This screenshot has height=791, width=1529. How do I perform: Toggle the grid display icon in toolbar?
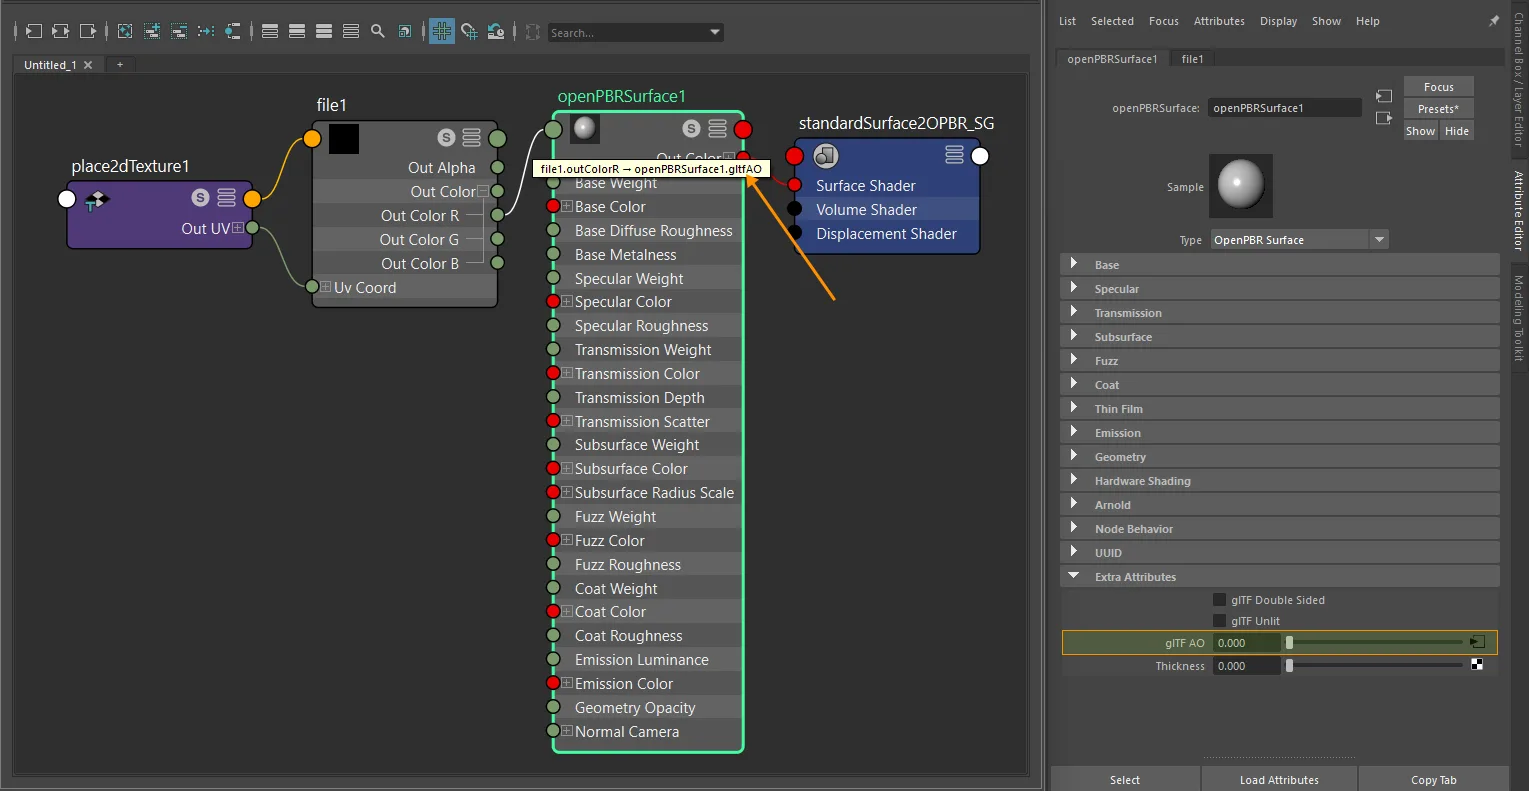pyautogui.click(x=442, y=31)
